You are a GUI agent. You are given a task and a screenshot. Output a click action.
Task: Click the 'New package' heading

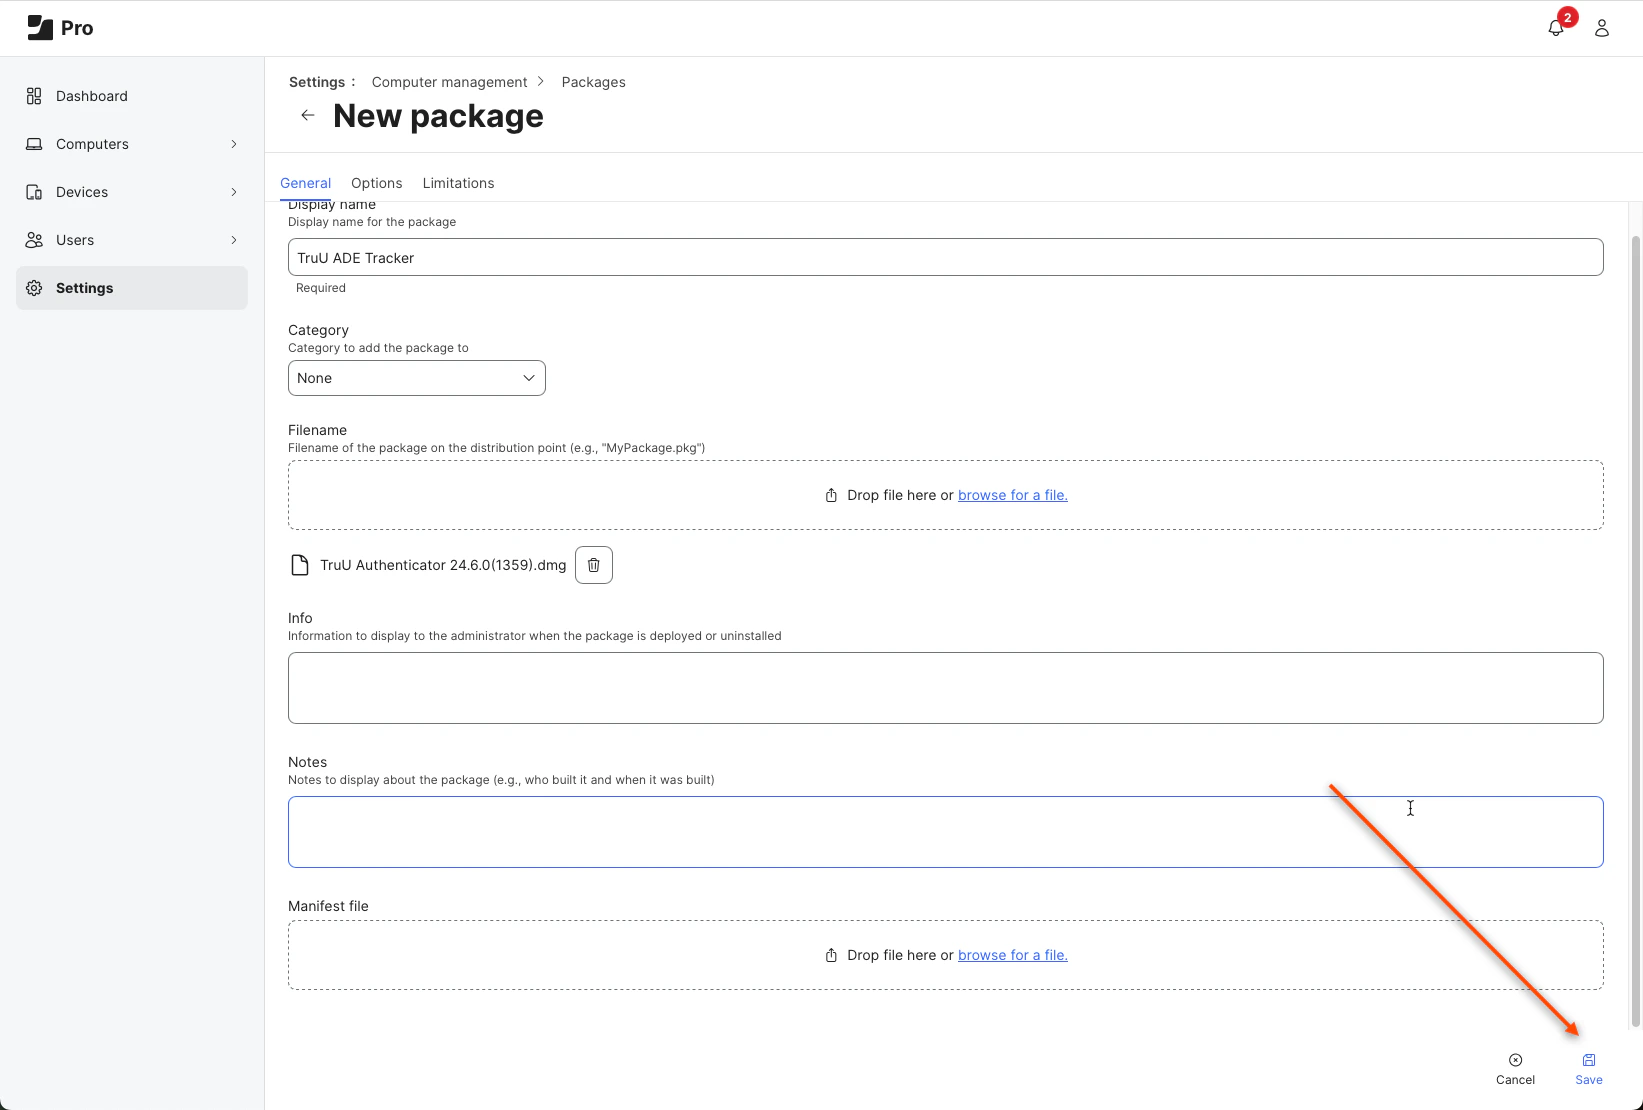(x=438, y=116)
